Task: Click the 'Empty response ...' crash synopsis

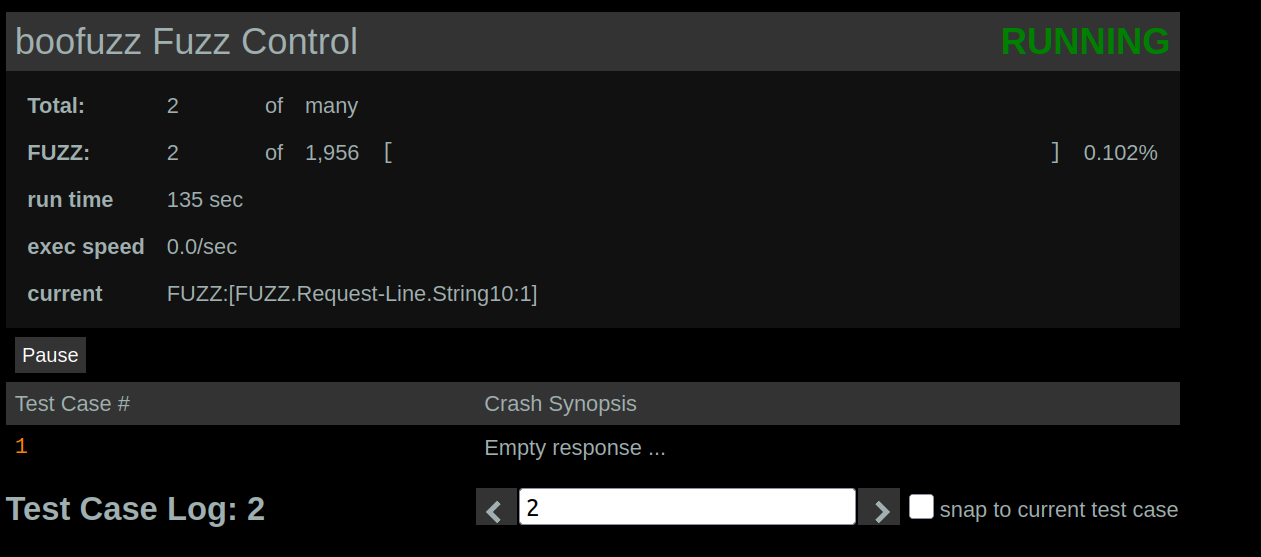Action: (x=575, y=448)
